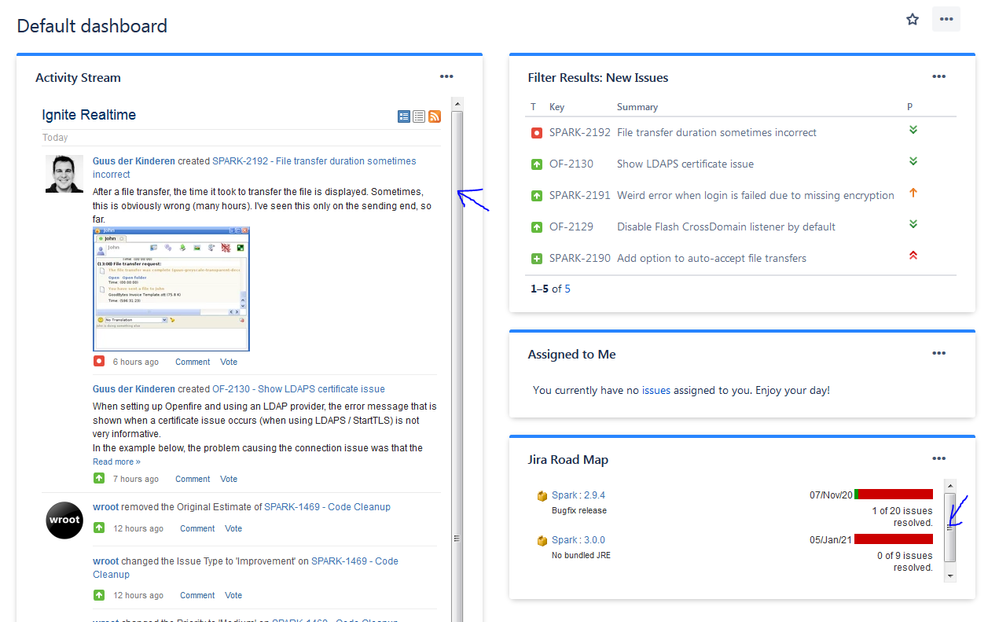Click Comment on the '7 hours ago' activity
Viewport: 999px width, 622px height.
click(x=192, y=479)
